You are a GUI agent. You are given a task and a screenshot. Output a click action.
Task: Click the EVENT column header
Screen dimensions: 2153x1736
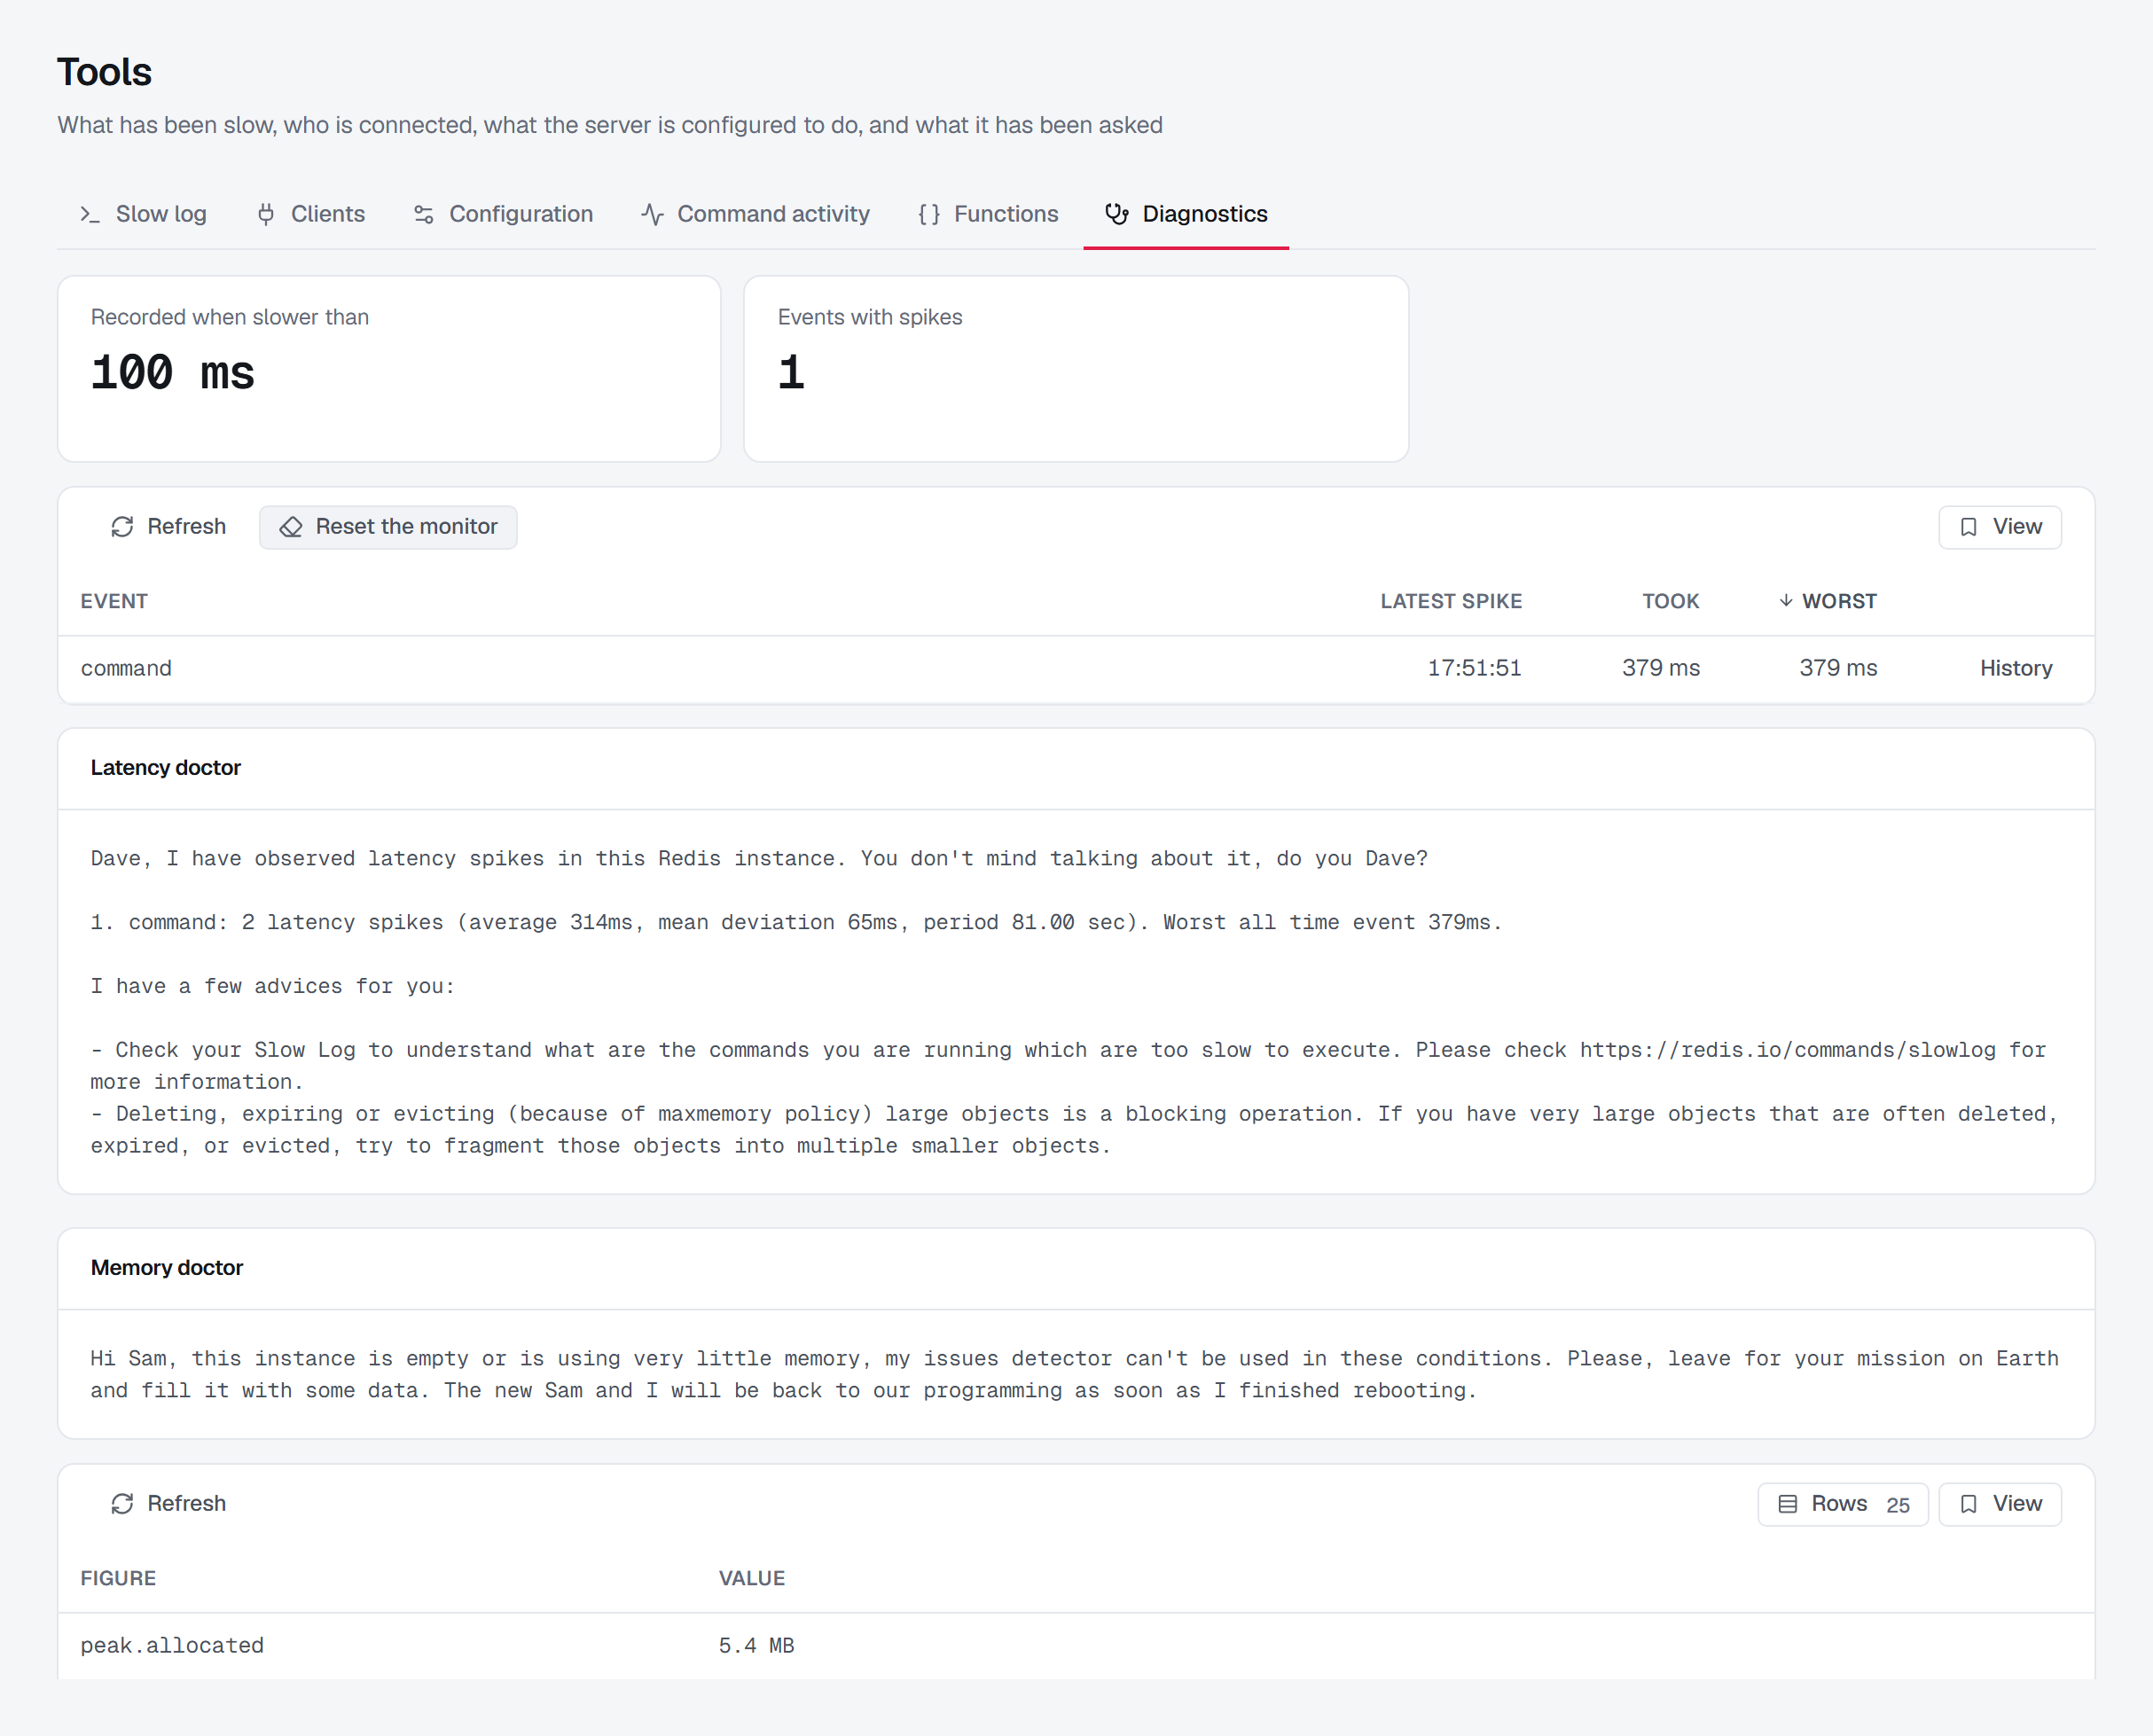tap(114, 601)
